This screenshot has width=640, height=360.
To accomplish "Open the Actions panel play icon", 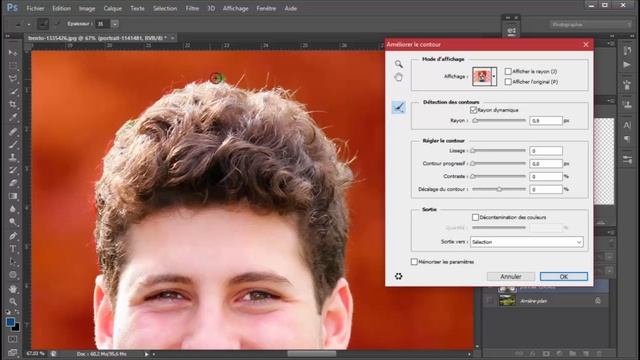I will click(x=627, y=64).
